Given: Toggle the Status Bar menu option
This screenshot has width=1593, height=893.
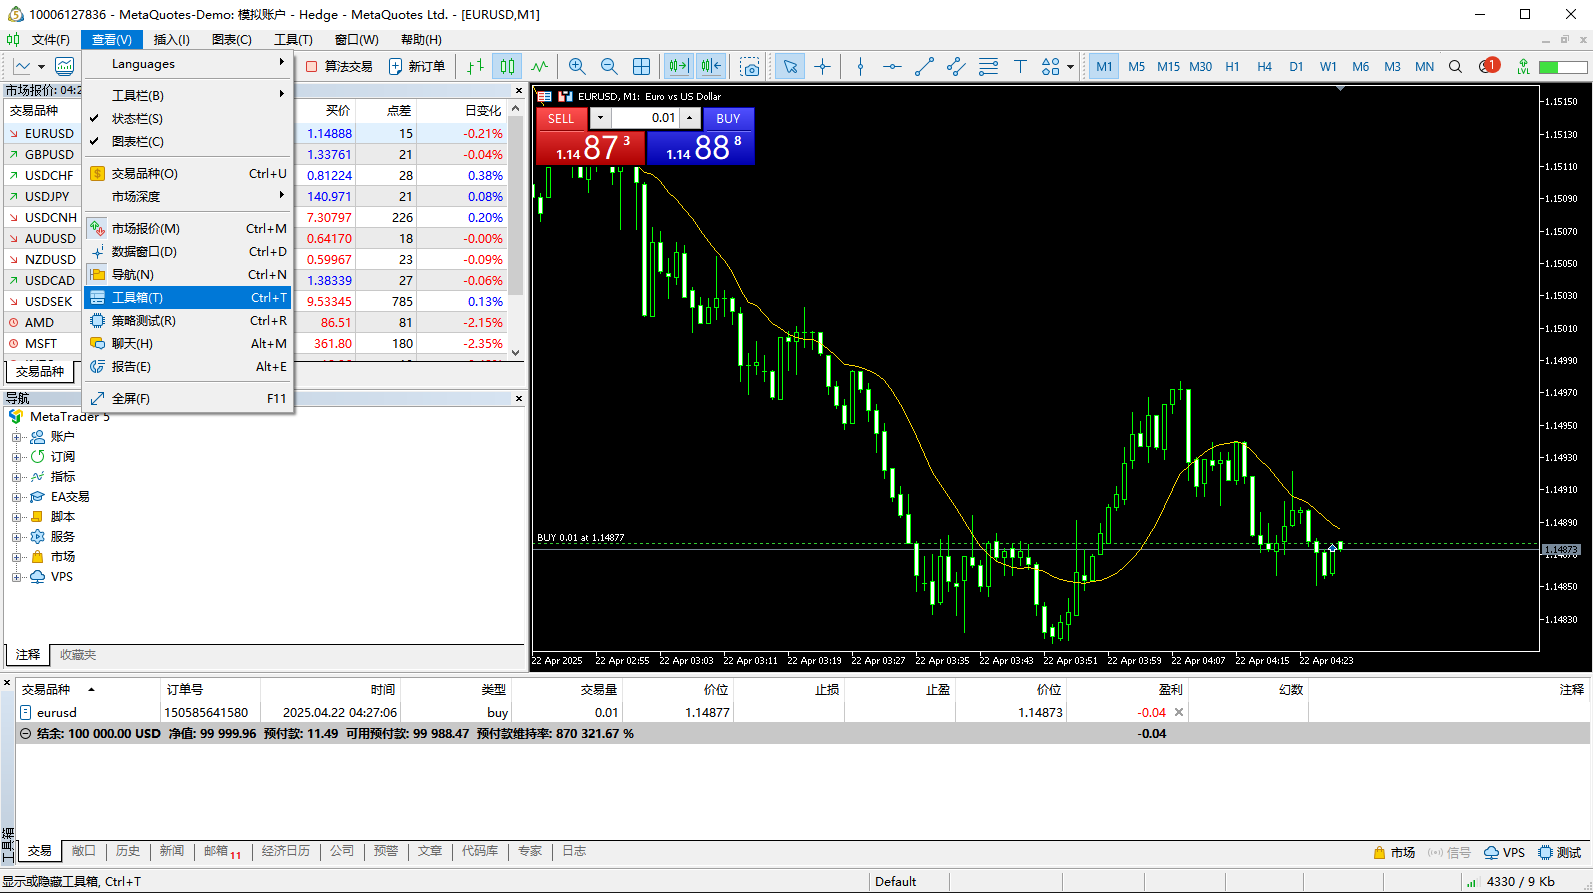Looking at the screenshot, I should 188,118.
